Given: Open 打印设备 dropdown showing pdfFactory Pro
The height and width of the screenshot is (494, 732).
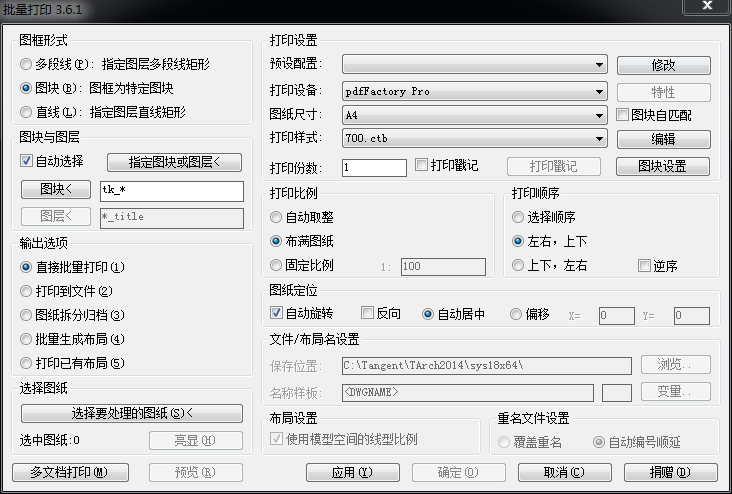Looking at the screenshot, I should (474, 92).
